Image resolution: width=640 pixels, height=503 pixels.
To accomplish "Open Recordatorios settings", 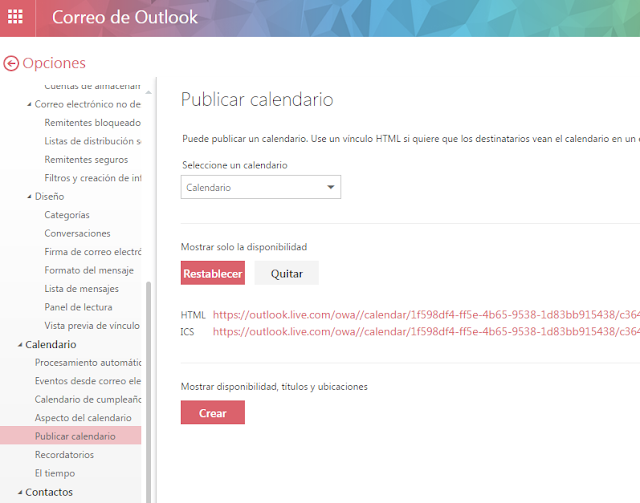I will click(x=64, y=455).
